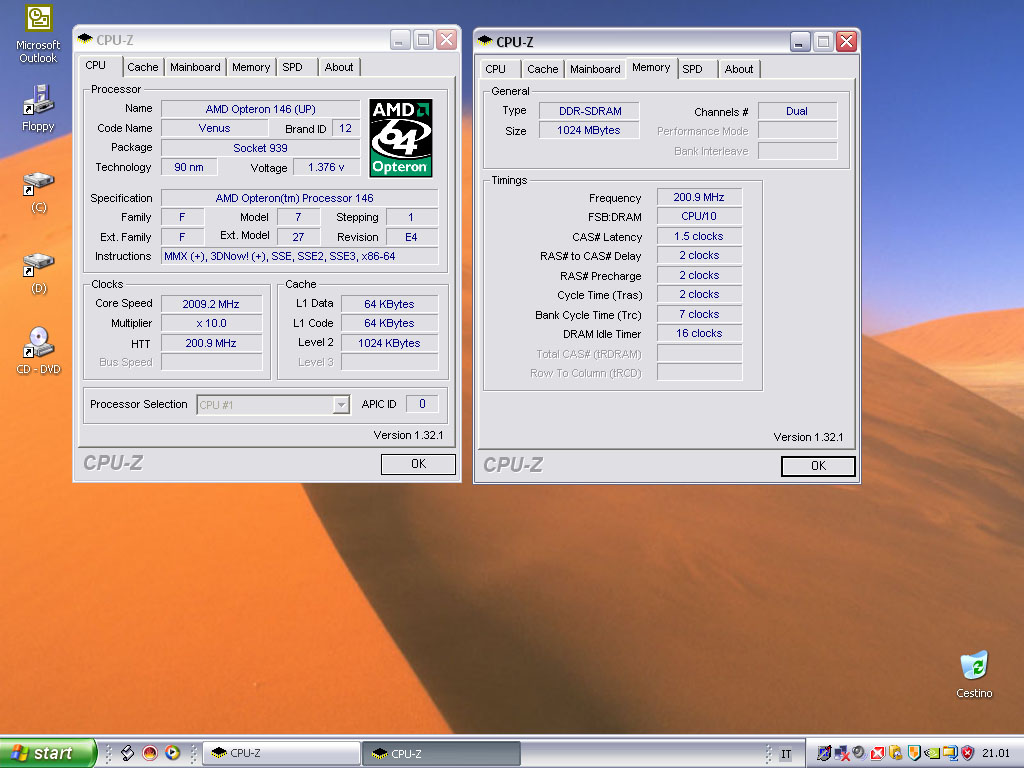Click the Technology value 90 nm
This screenshot has height=768, width=1024.
(x=189, y=167)
